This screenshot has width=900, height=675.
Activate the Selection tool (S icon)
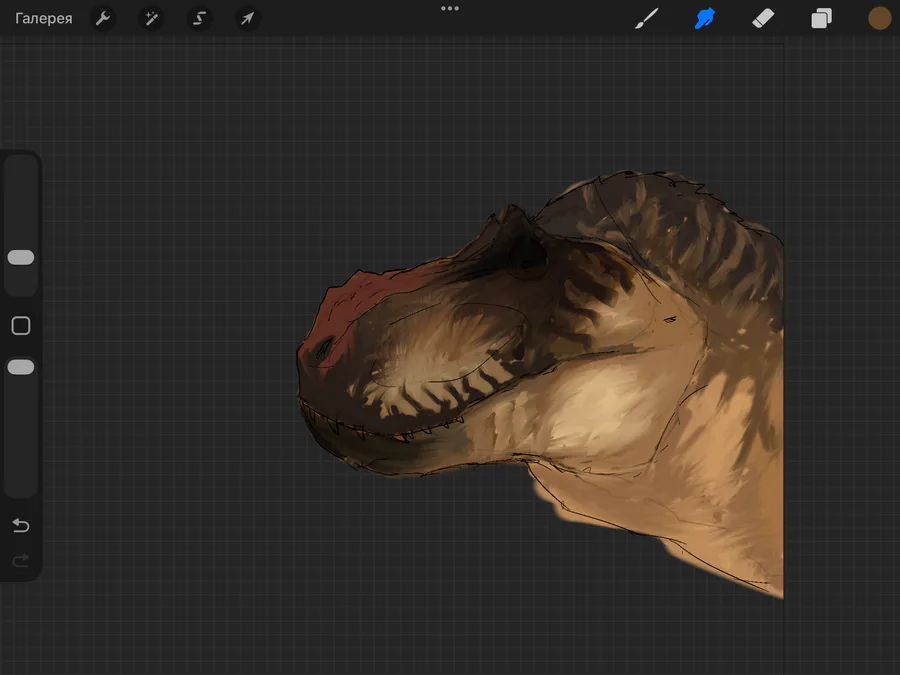click(199, 19)
